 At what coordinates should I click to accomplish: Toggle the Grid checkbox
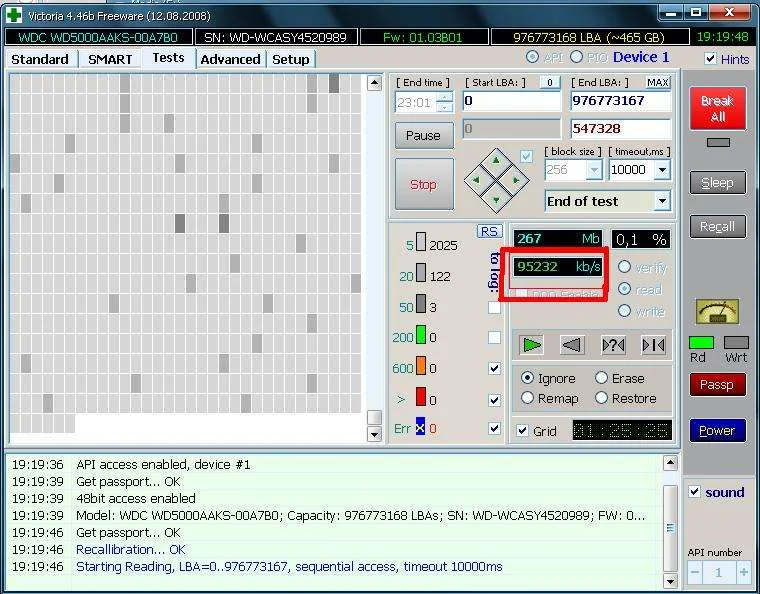(522, 431)
